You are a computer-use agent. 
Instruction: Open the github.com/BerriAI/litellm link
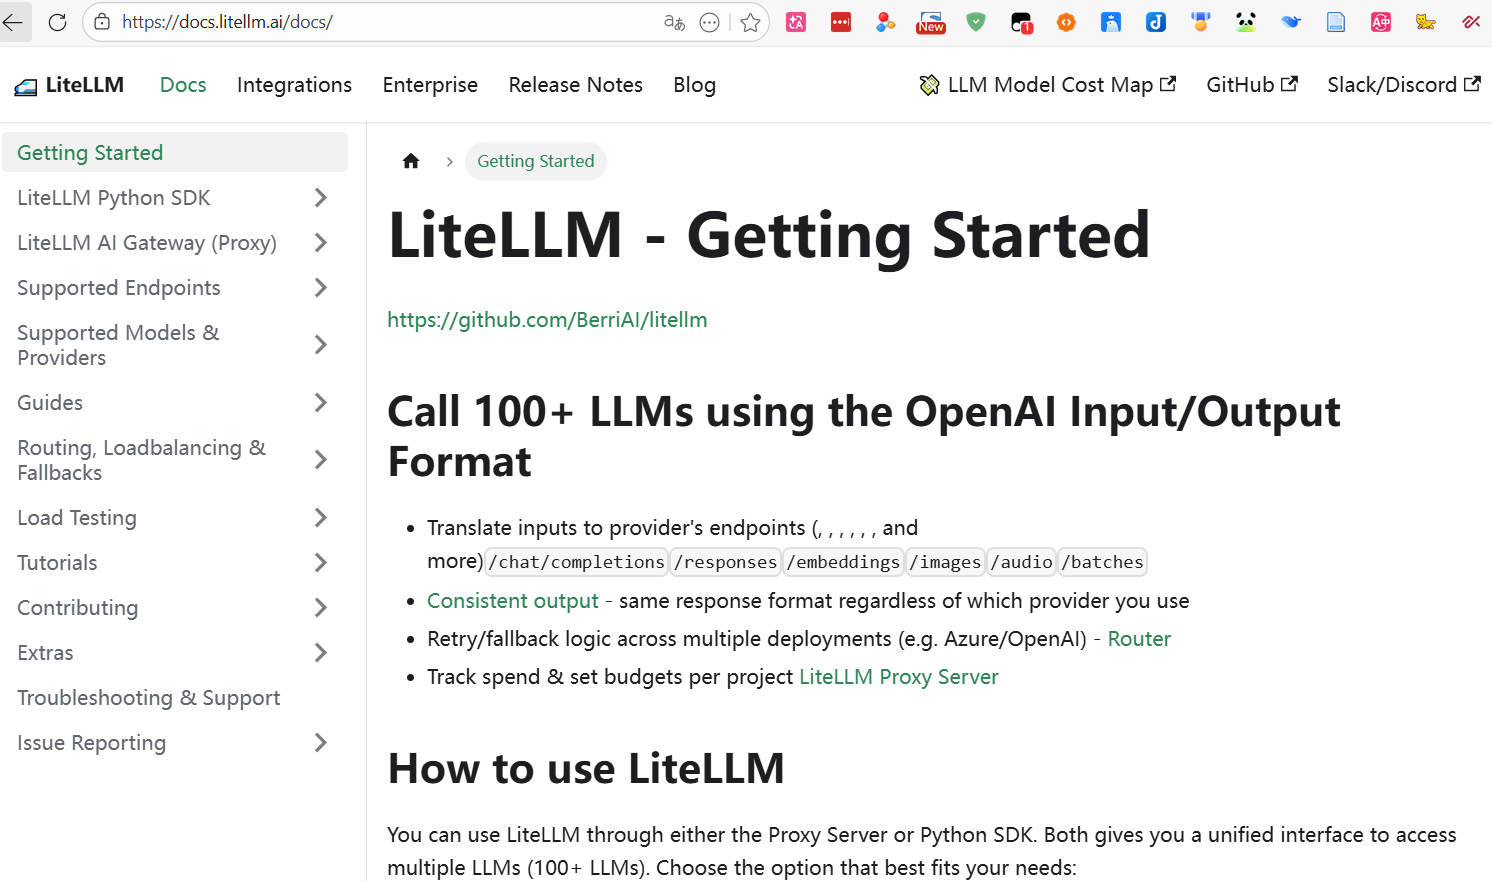coord(547,320)
